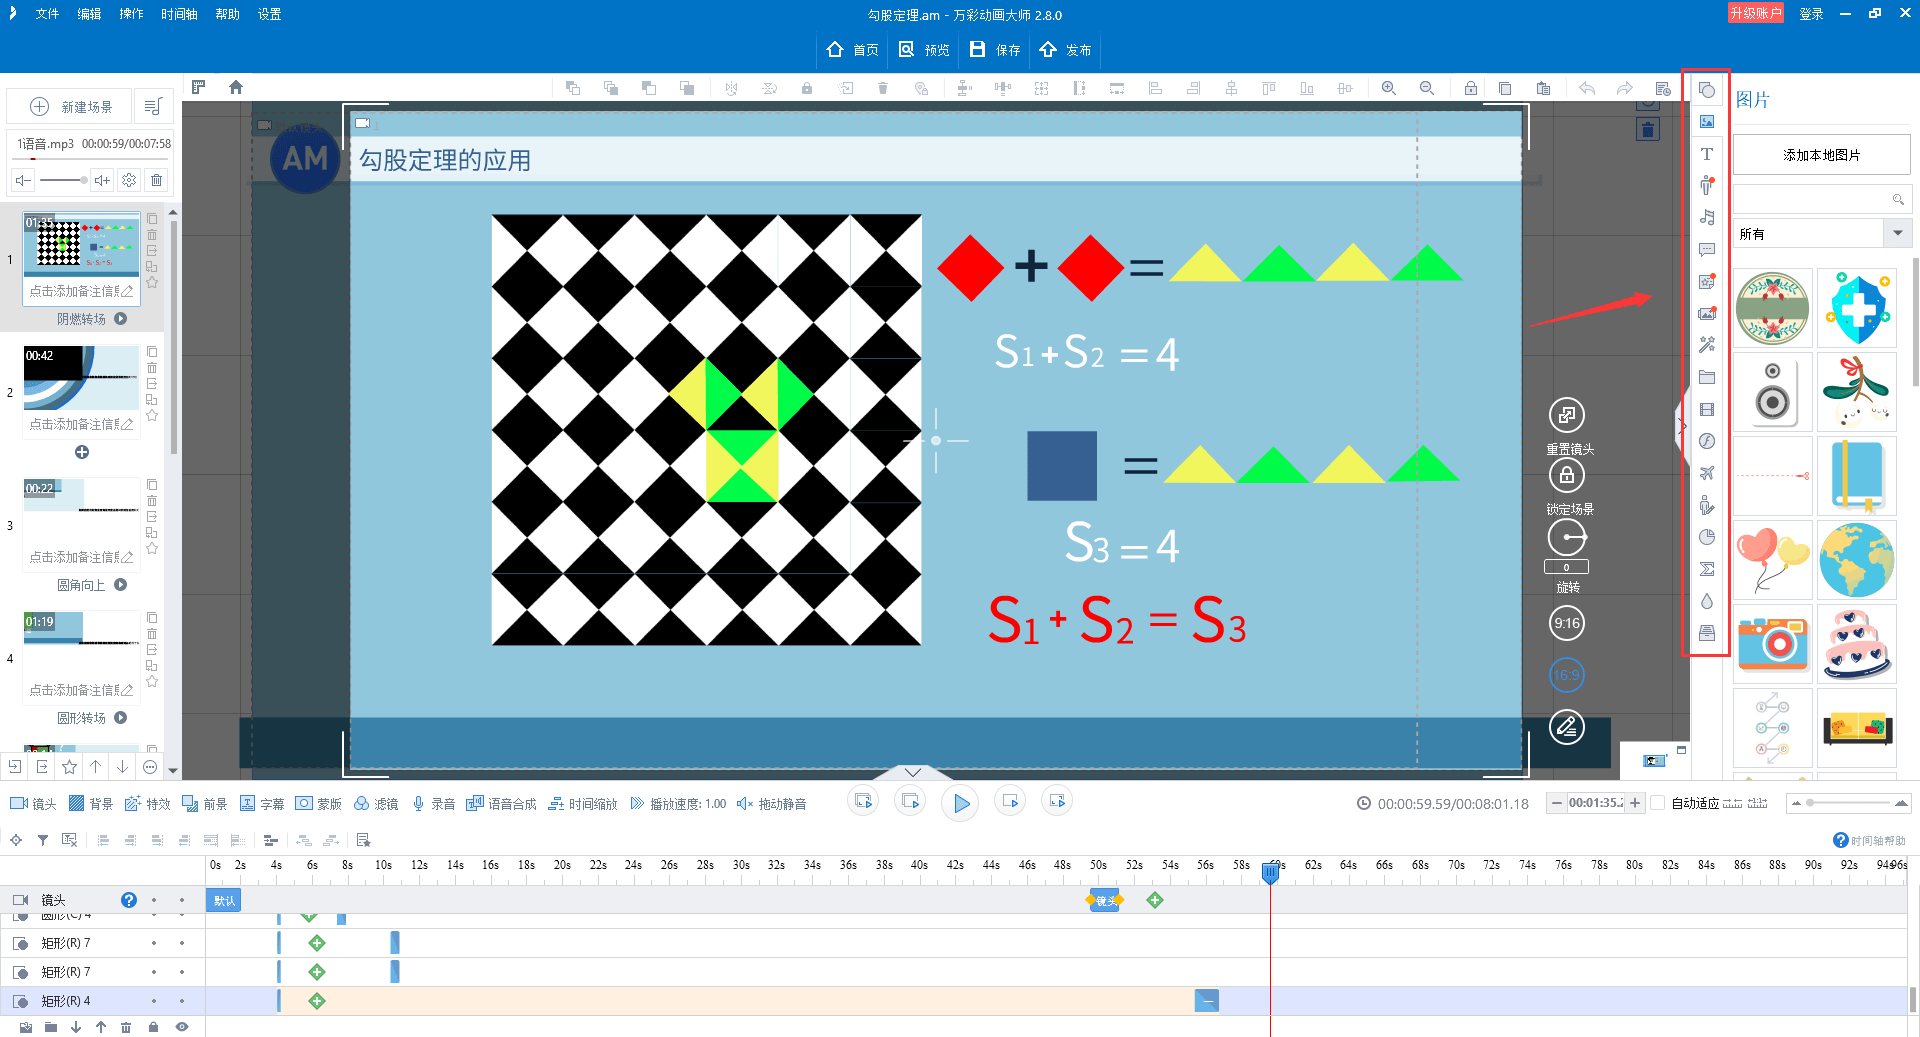Zoom out on the canvas toolbar
The width and height of the screenshot is (1920, 1037).
click(1427, 88)
